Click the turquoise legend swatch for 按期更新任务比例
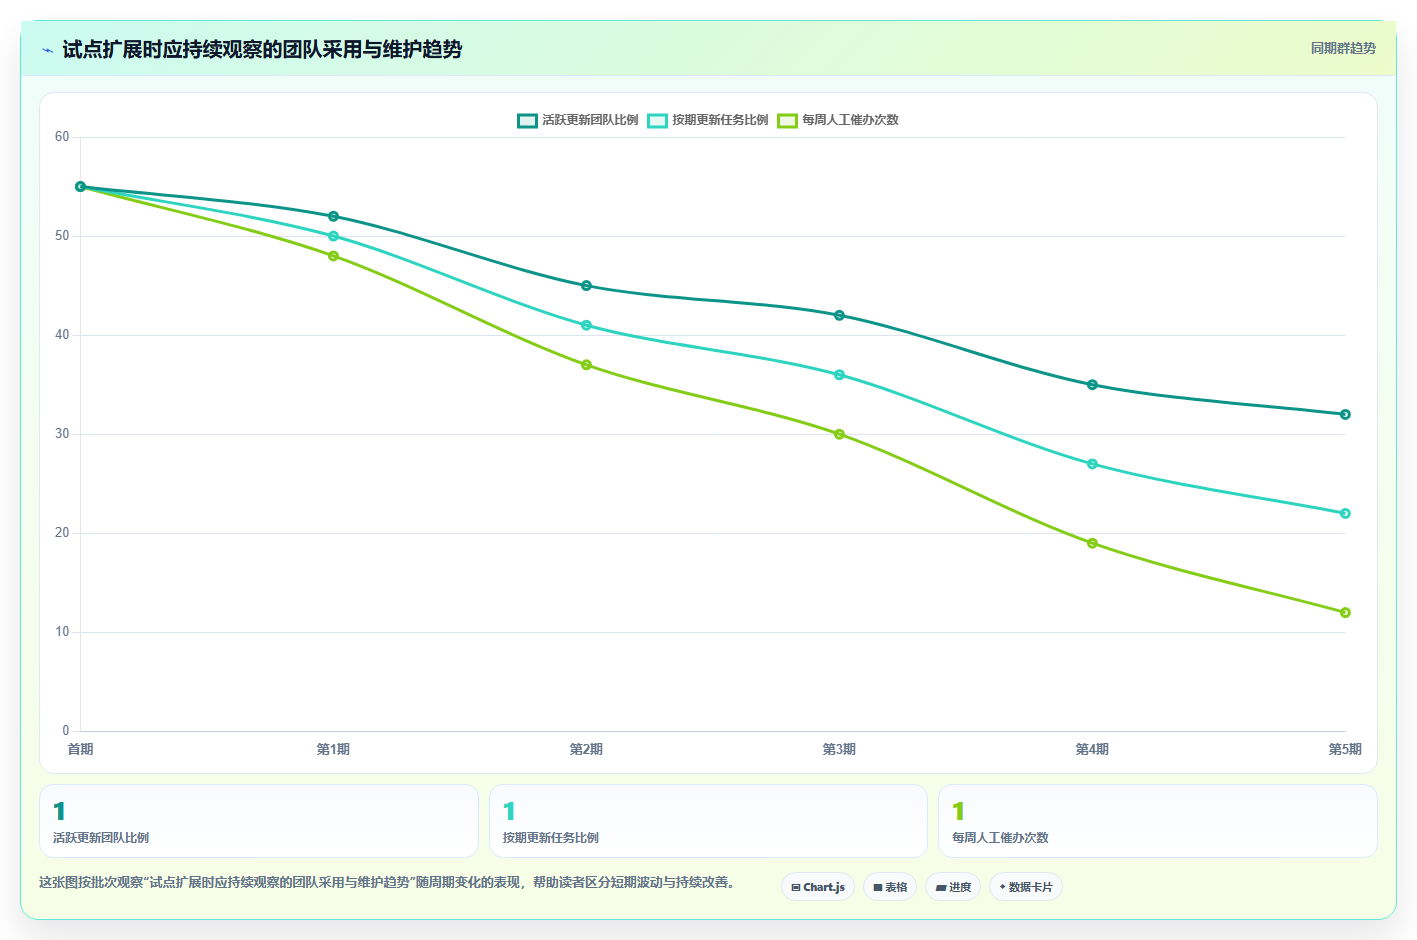1417x940 pixels. point(657,121)
